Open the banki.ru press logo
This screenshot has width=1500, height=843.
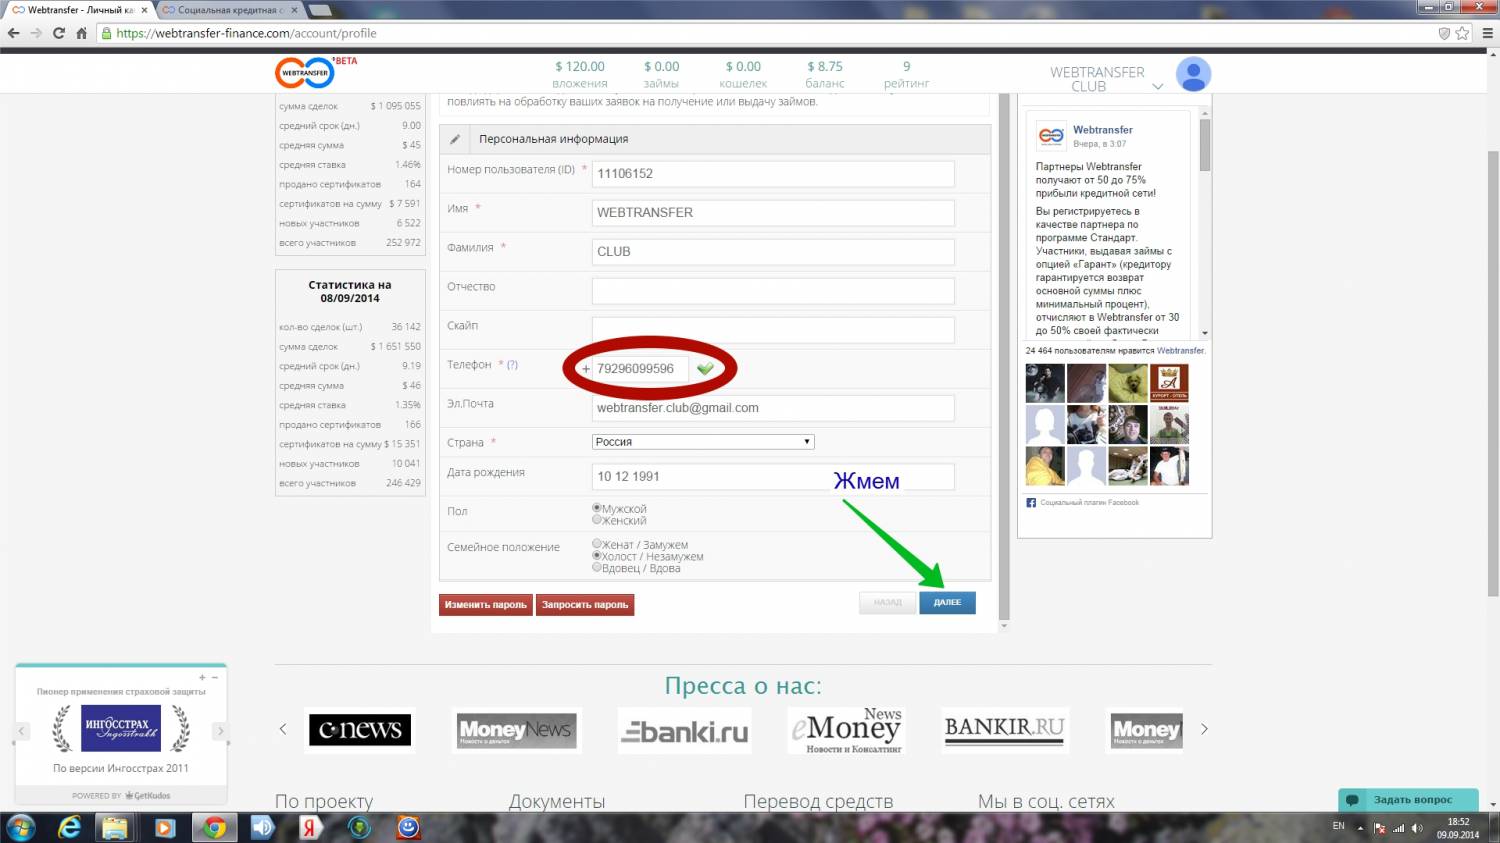pyautogui.click(x=685, y=731)
